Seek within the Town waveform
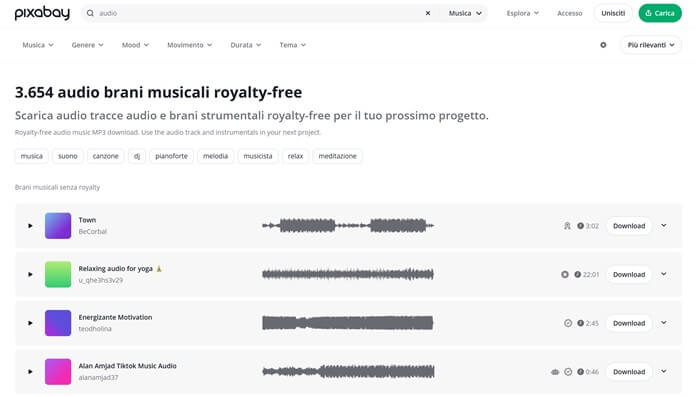Image resolution: width=696 pixels, height=397 pixels. [x=348, y=226]
